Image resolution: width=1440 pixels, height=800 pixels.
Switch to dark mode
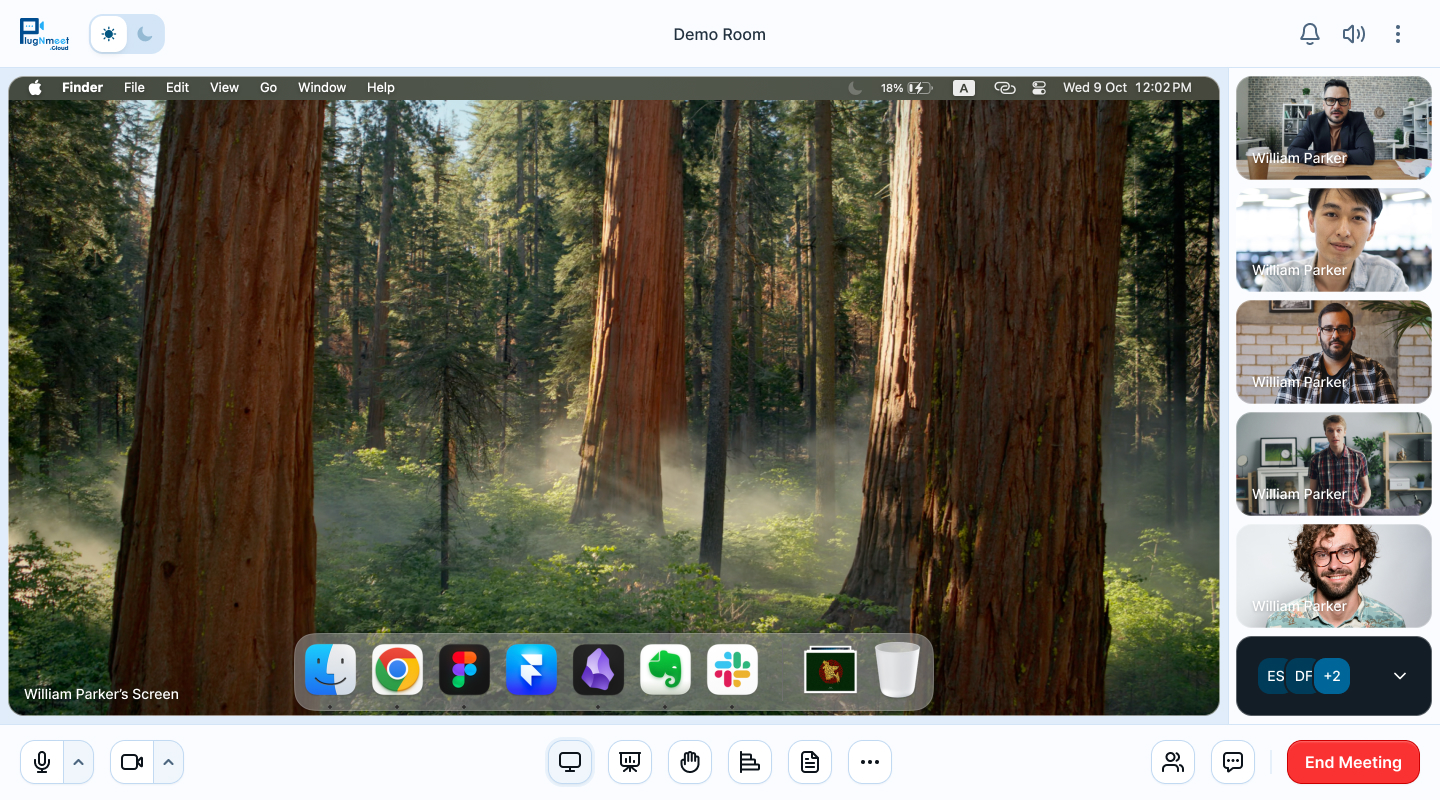click(145, 33)
